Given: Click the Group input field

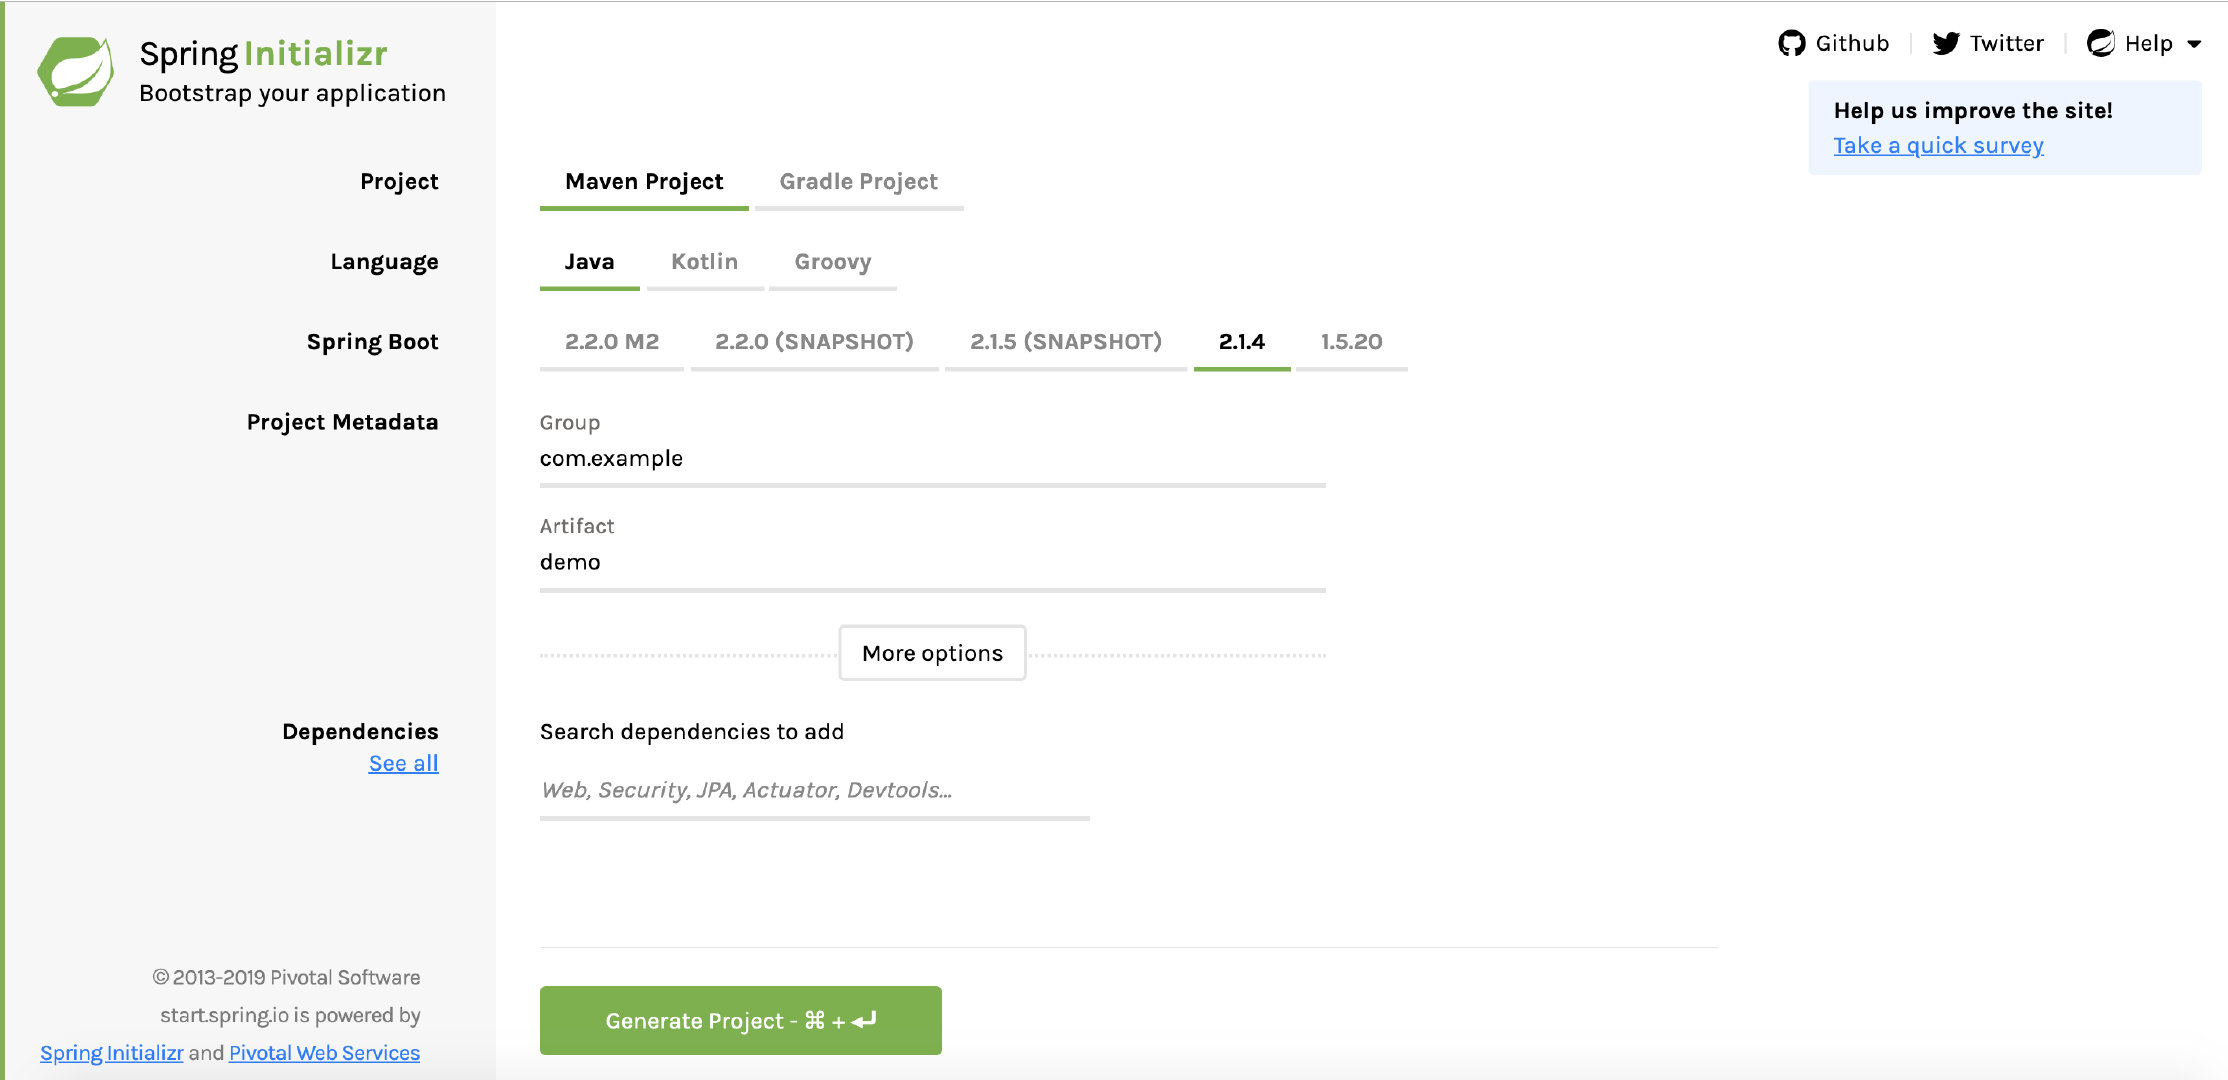Looking at the screenshot, I should [x=932, y=459].
